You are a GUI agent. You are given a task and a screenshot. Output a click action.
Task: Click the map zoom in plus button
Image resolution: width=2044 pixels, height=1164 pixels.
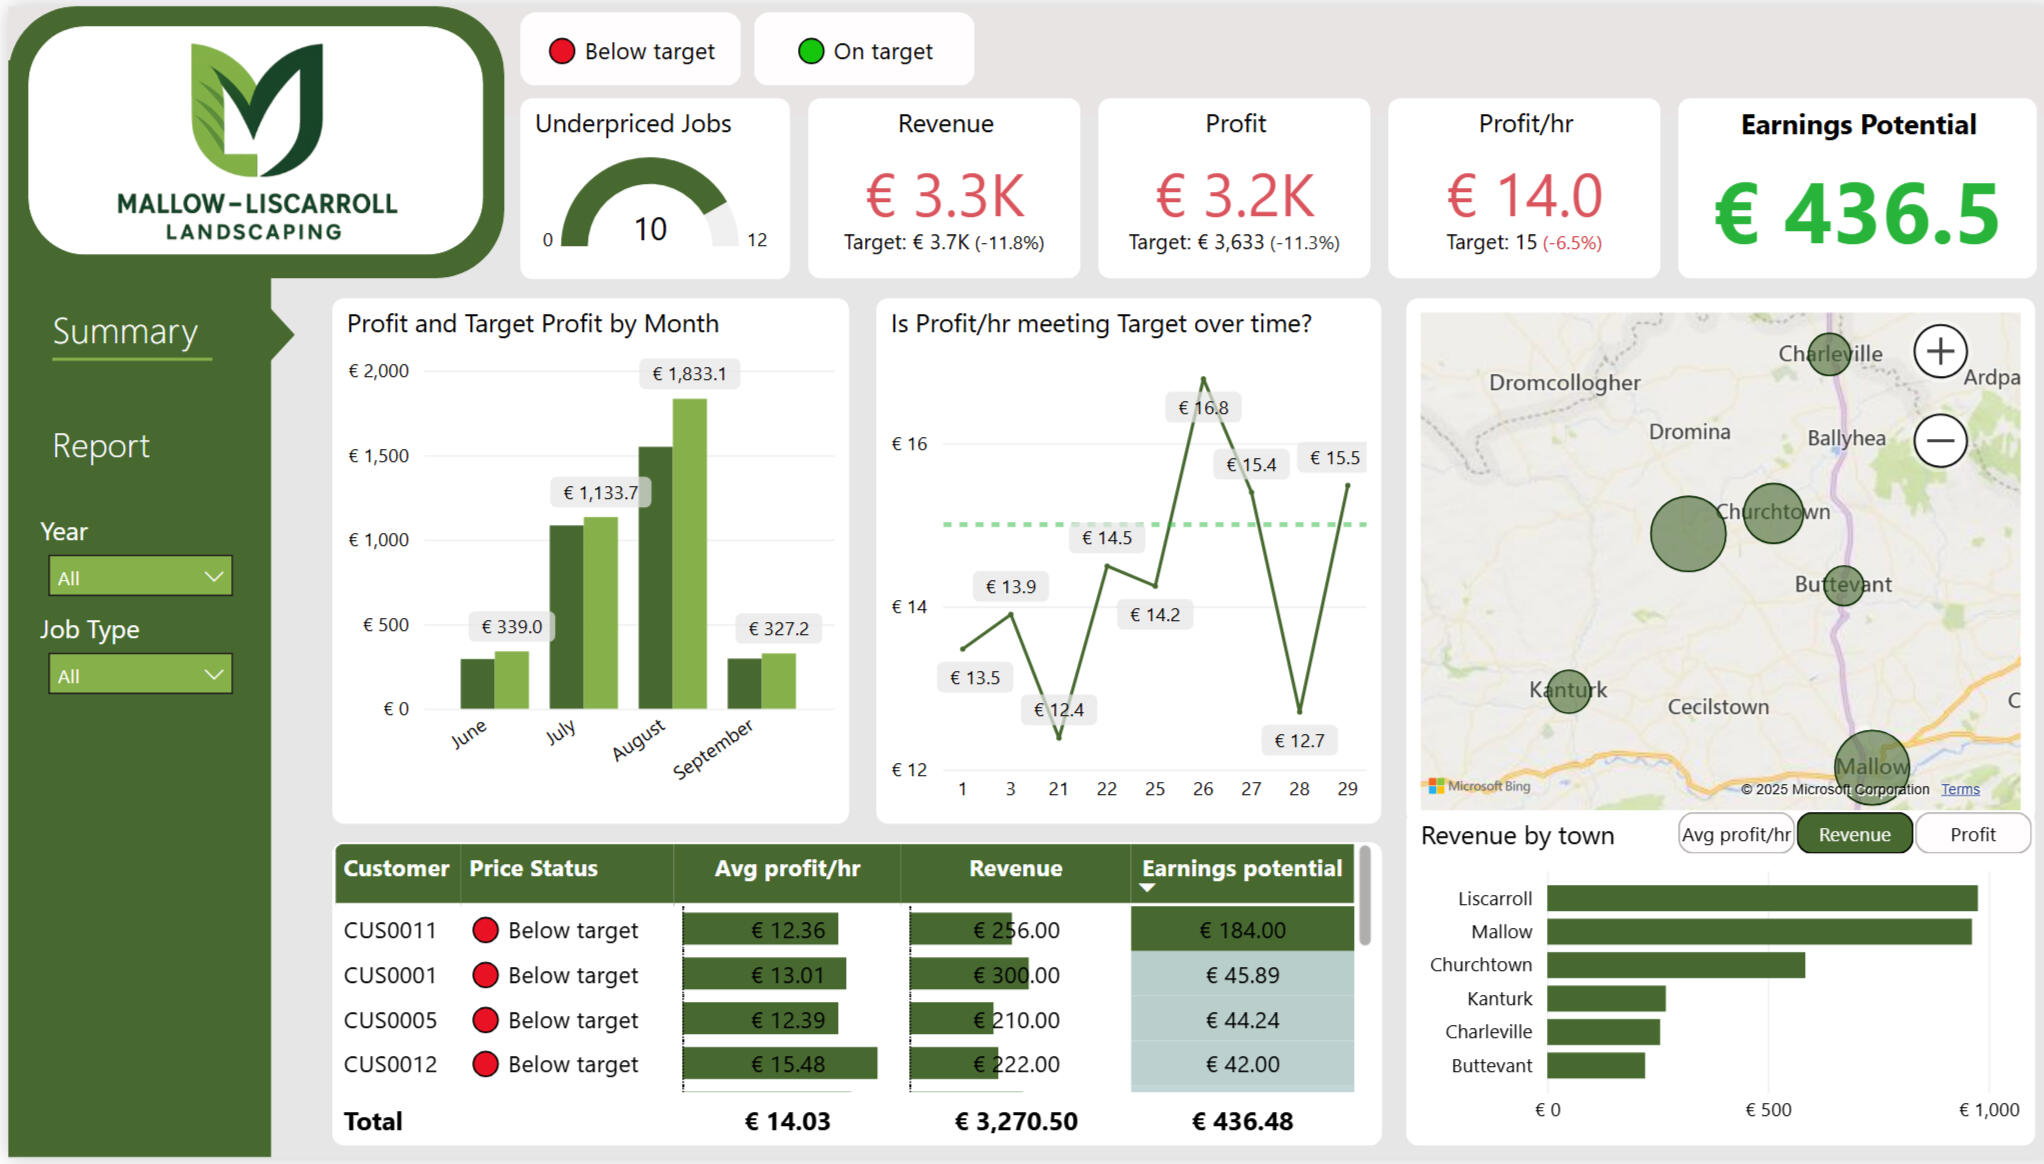click(x=1940, y=352)
